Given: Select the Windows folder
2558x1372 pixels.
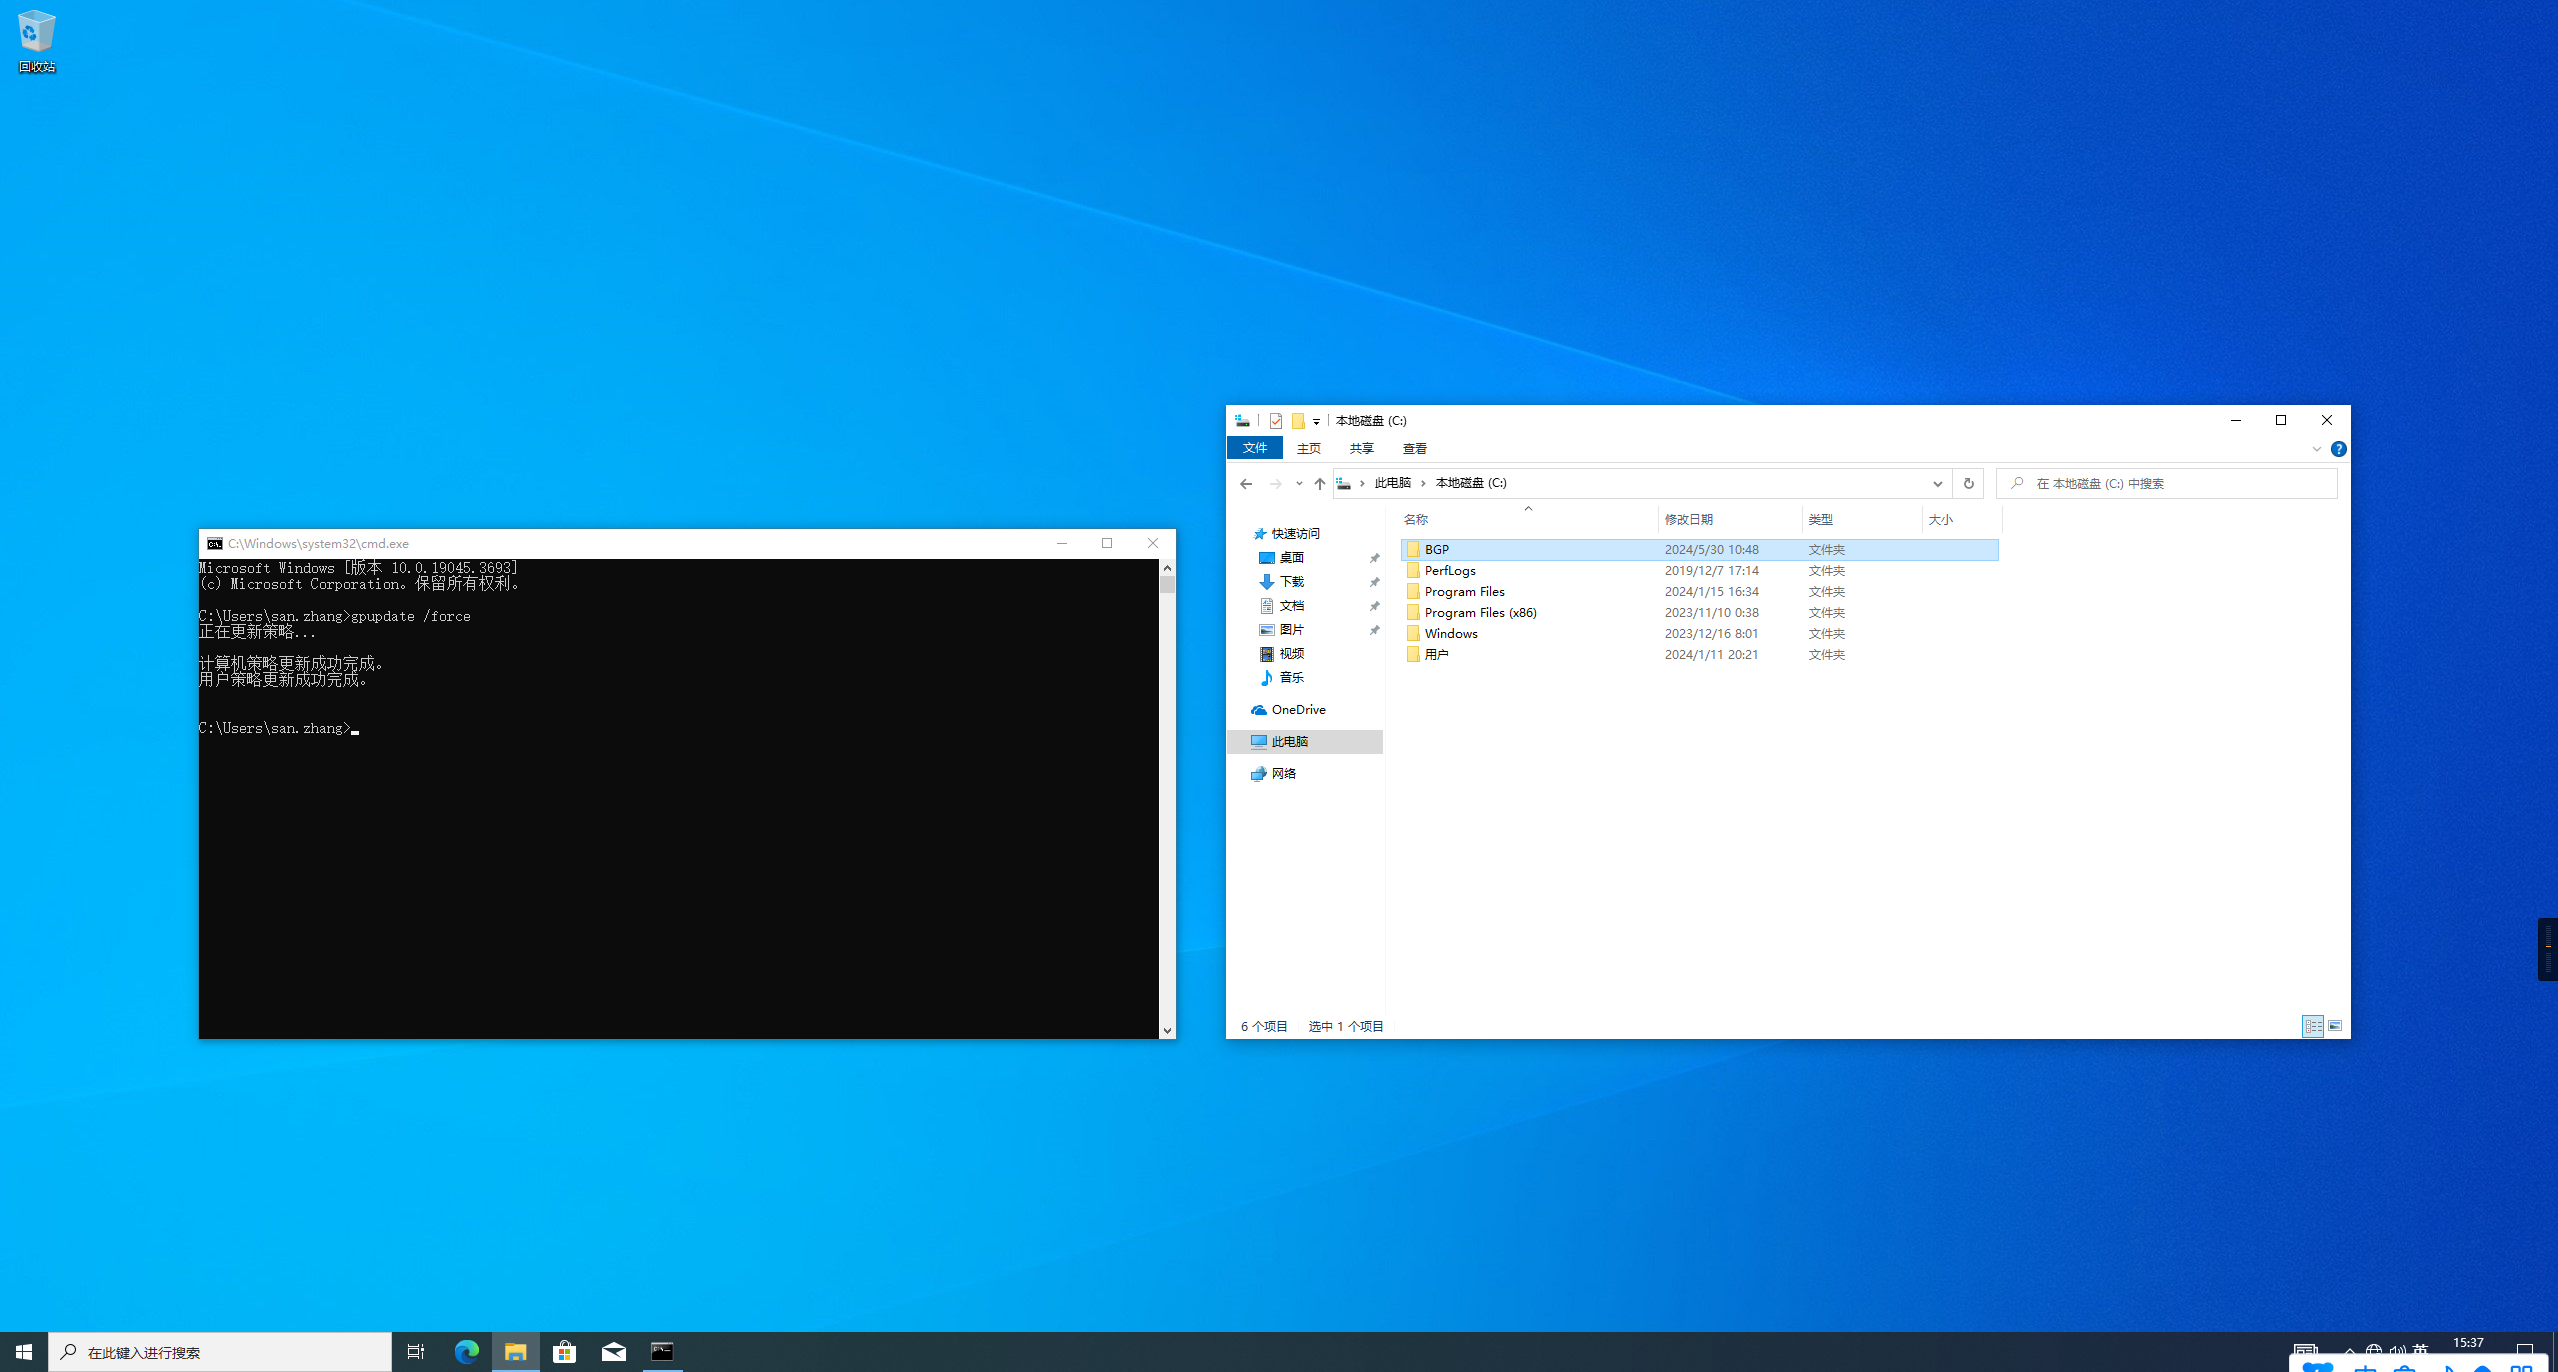Looking at the screenshot, I should (1700, 634).
